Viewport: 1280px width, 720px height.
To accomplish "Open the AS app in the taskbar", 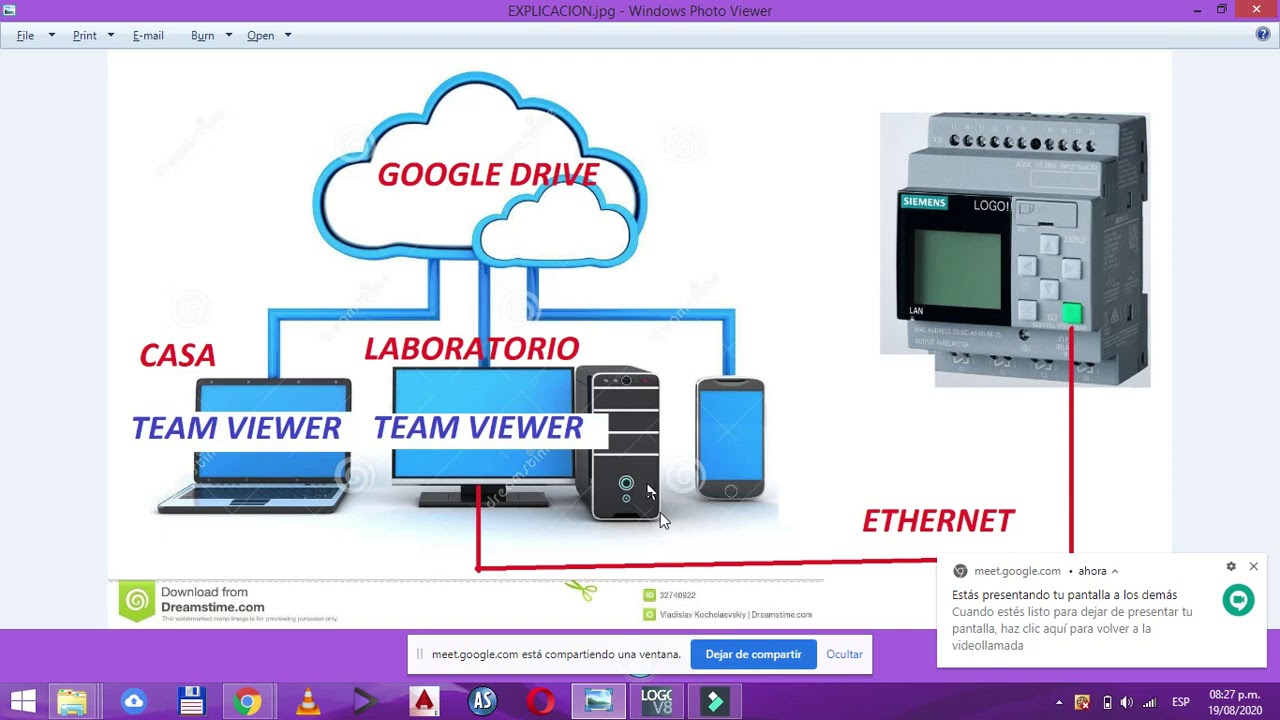I will click(483, 701).
